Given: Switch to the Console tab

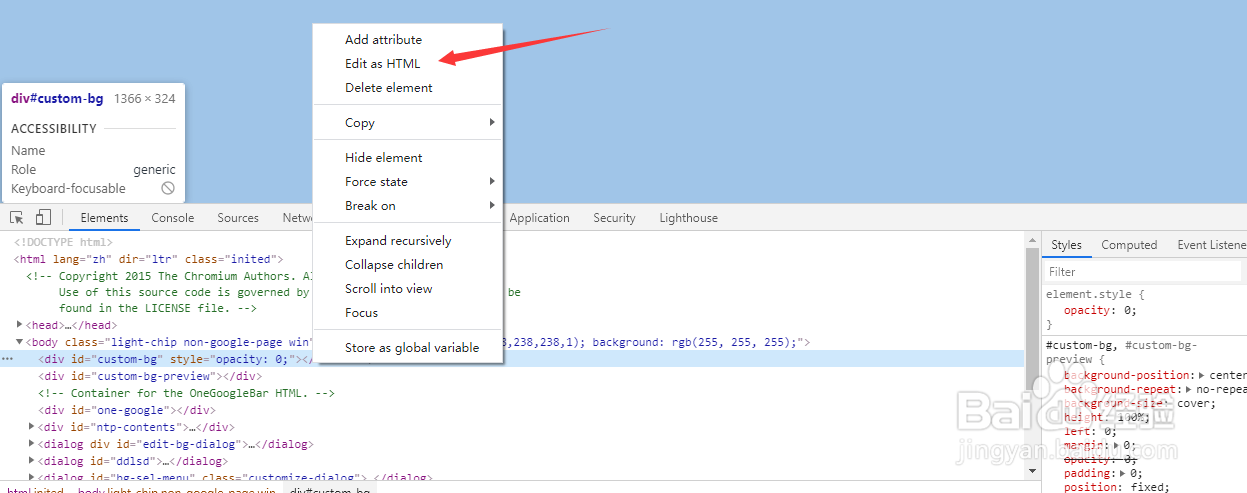Looking at the screenshot, I should 173,218.
